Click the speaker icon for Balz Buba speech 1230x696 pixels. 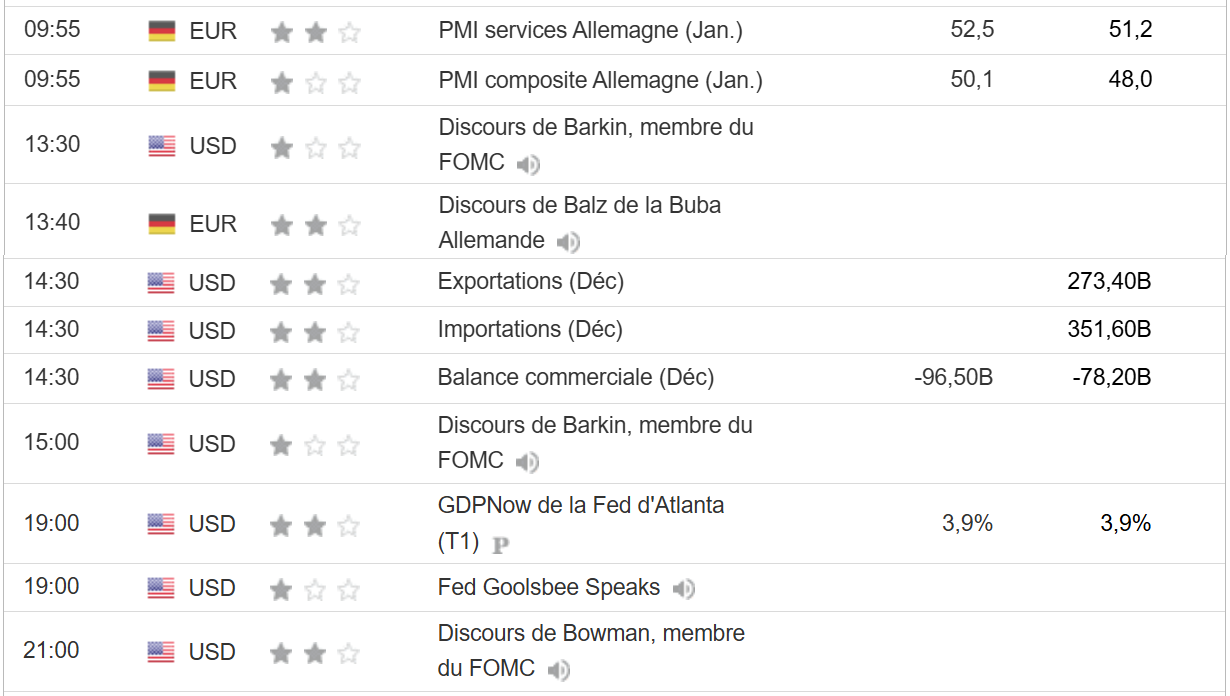click(568, 241)
